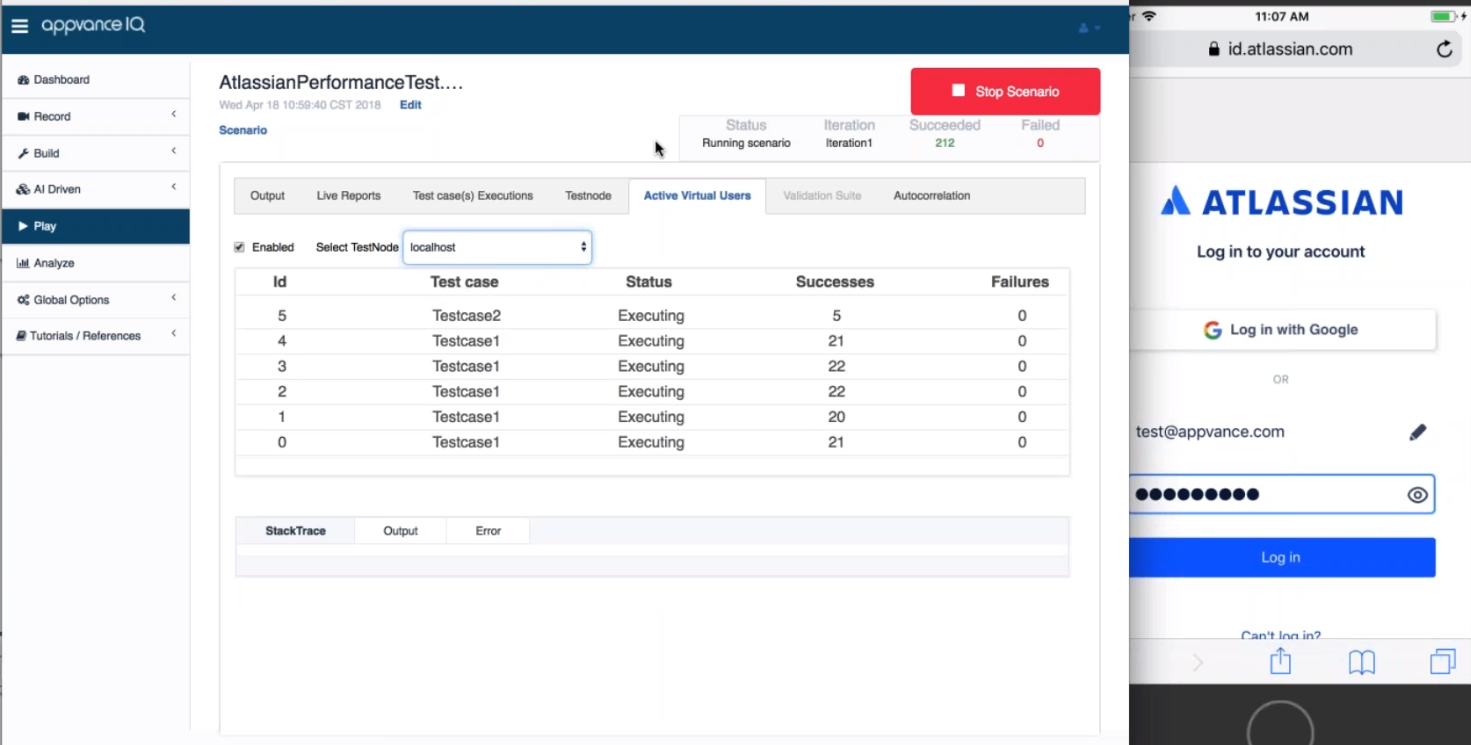Image resolution: width=1471 pixels, height=745 pixels.
Task: Select the Active Virtual Users tab
Action: pyautogui.click(x=697, y=196)
